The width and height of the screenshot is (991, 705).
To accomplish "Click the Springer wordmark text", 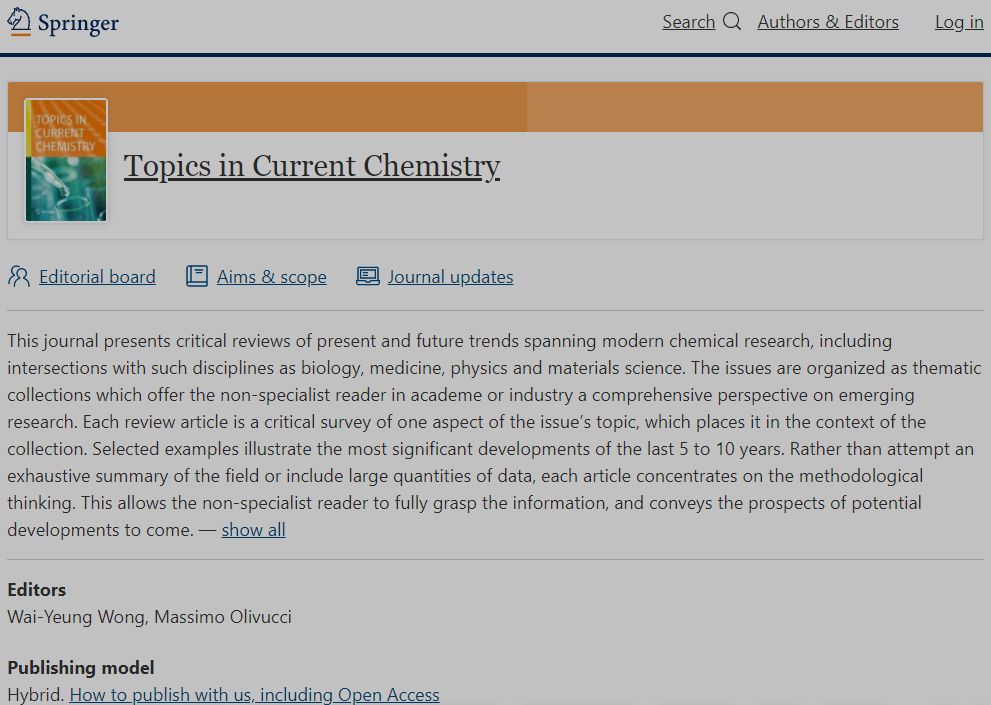I will pyautogui.click(x=78, y=23).
